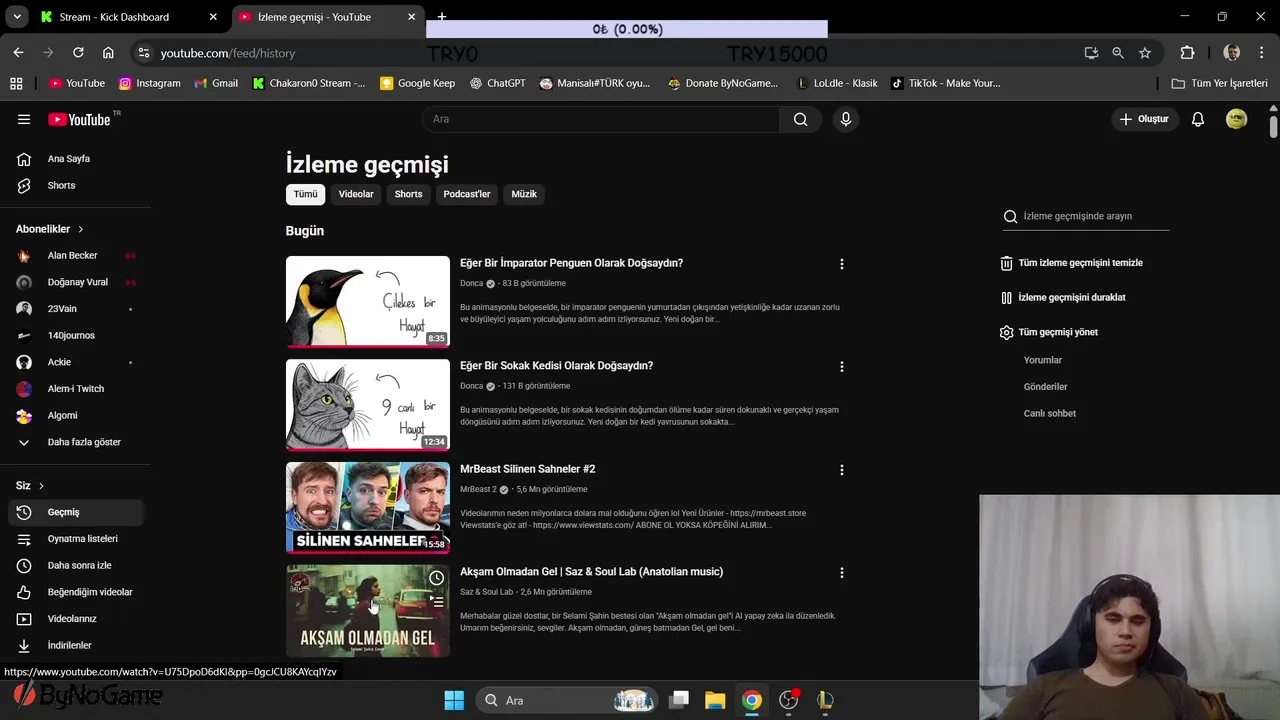The image size is (1280, 720).
Task: Open more options for penguin video
Action: coord(841,264)
